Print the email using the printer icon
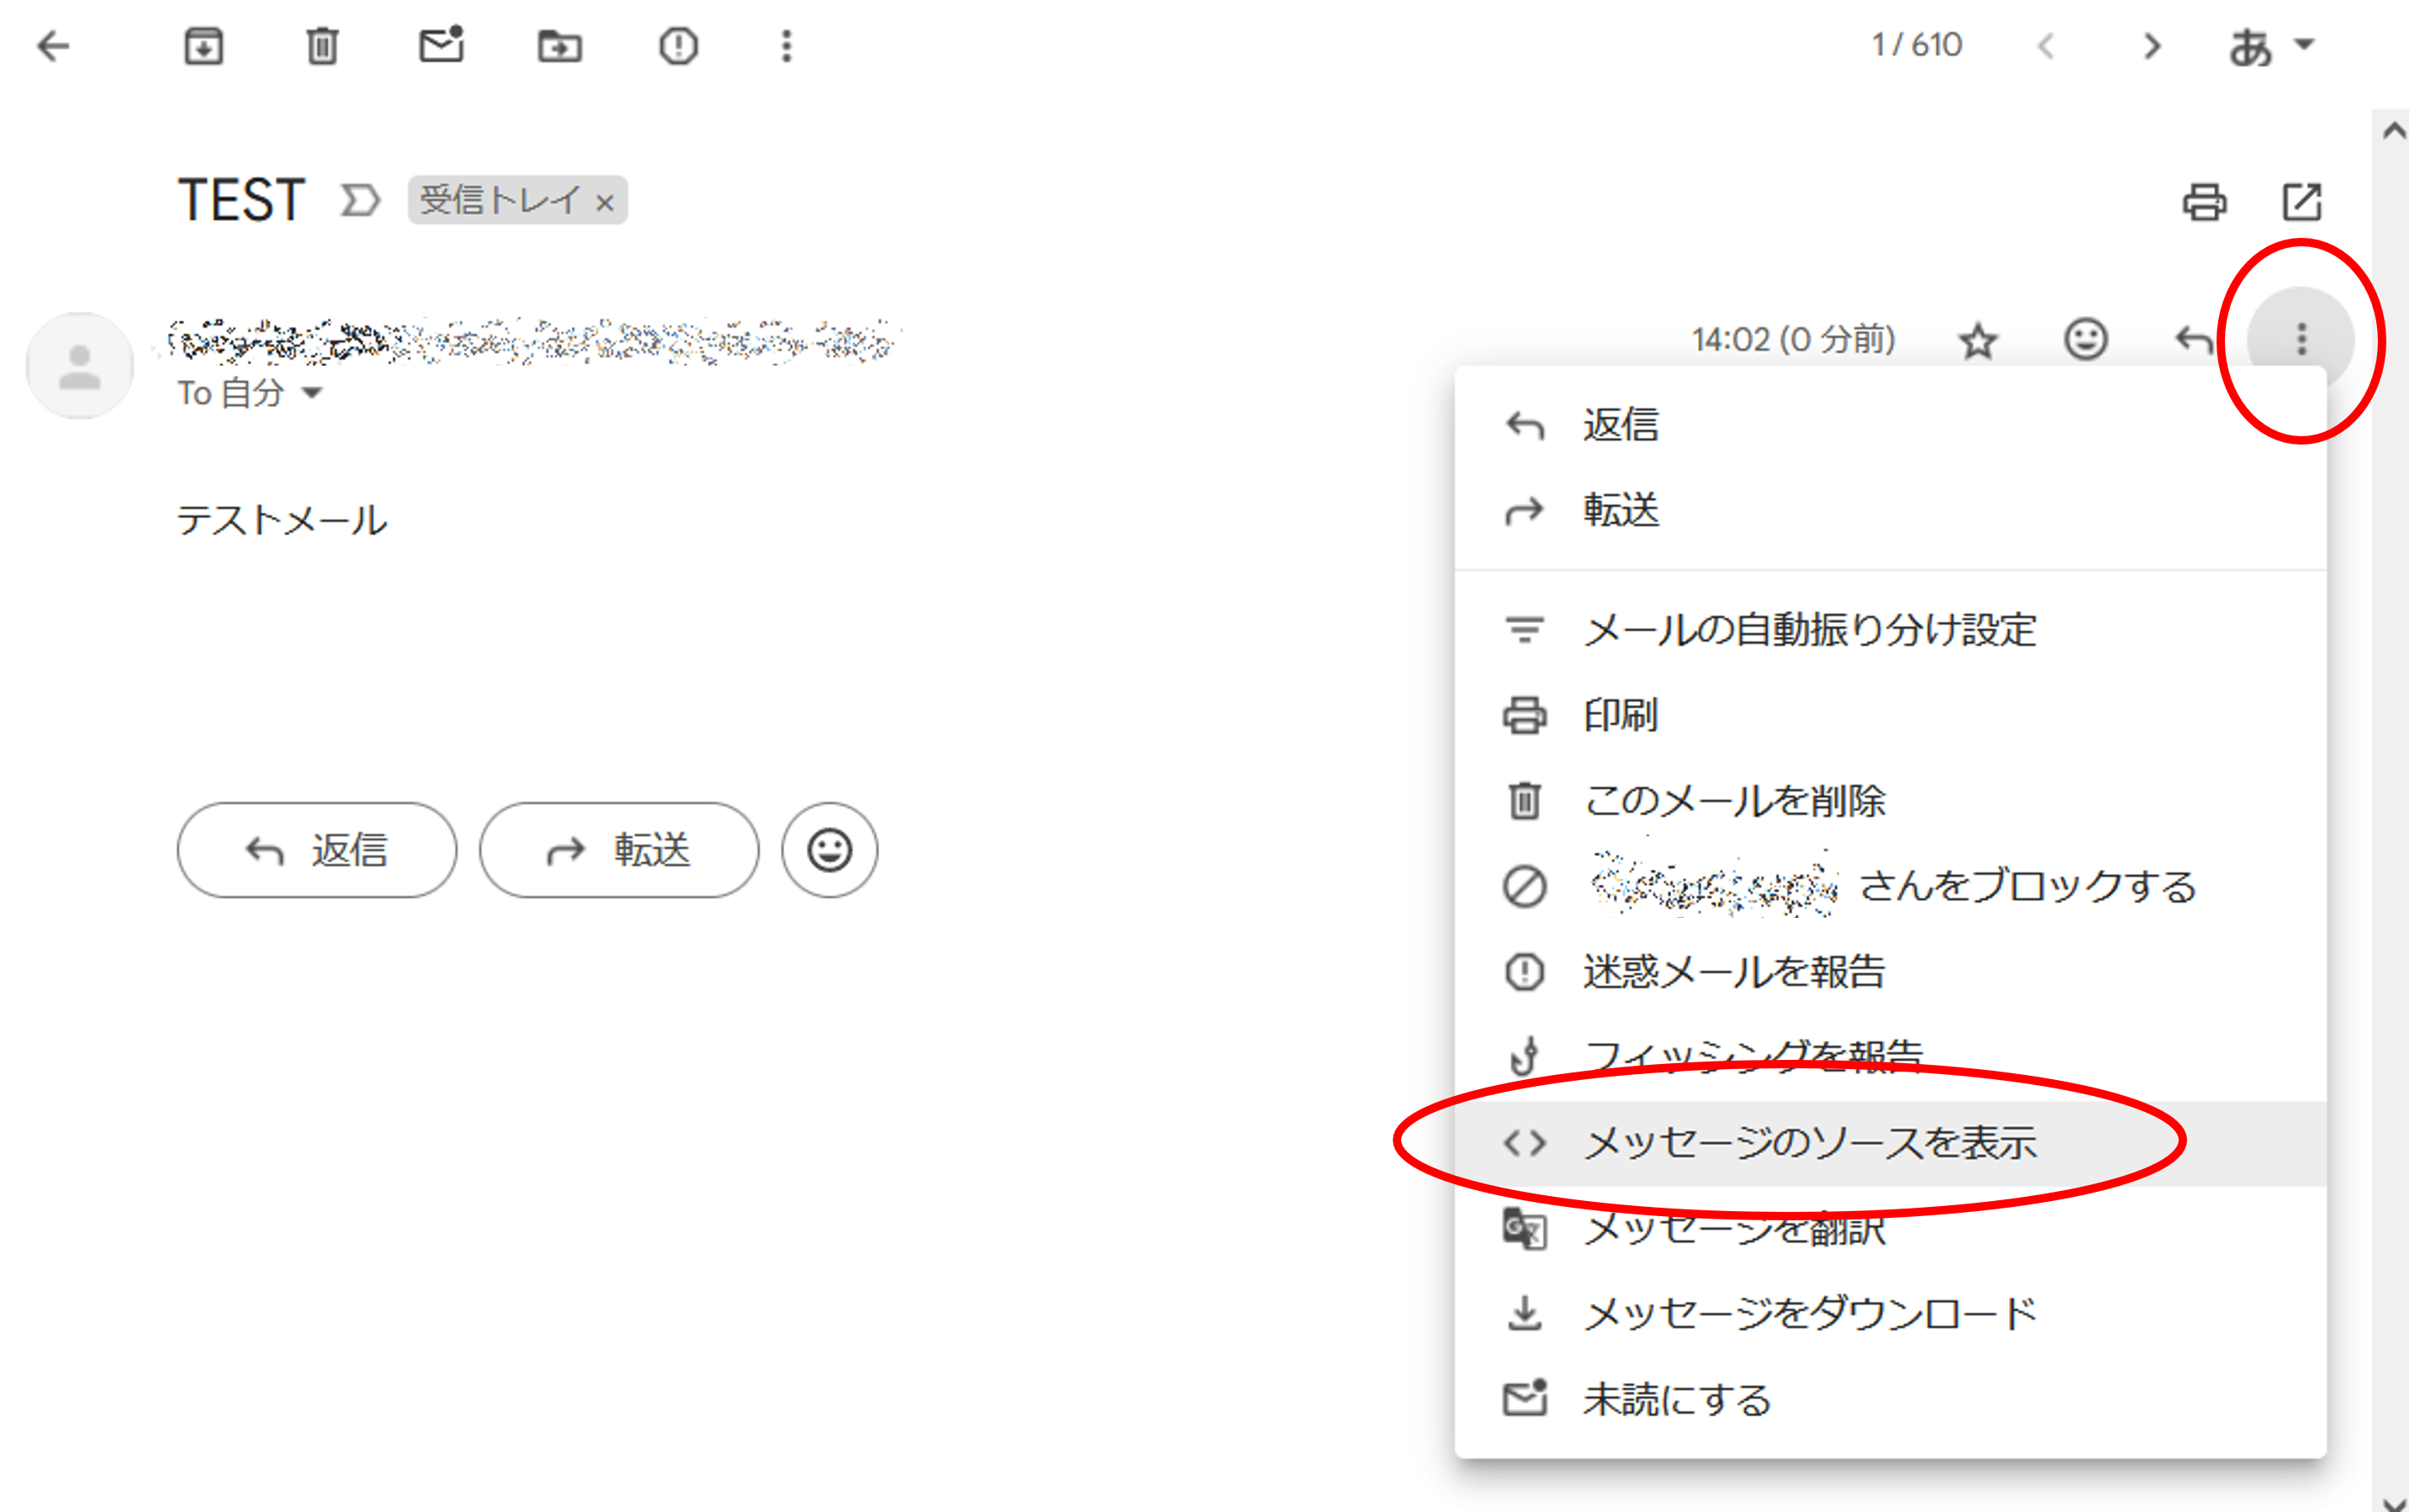 2205,202
